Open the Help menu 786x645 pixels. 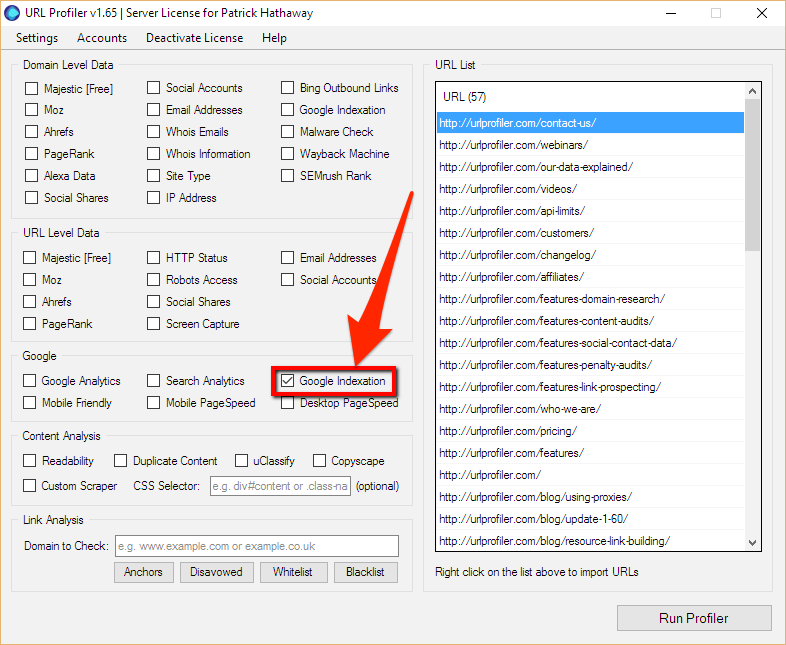274,38
